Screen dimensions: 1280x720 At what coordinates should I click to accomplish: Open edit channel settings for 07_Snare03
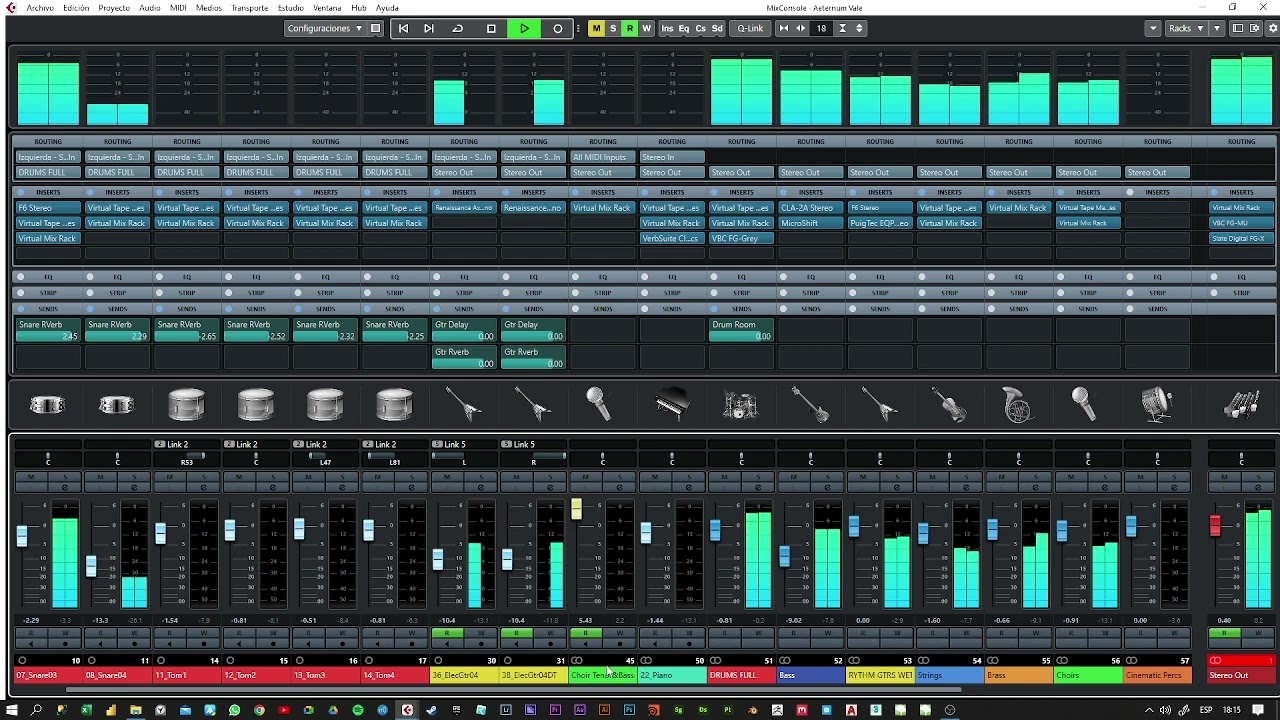point(64,487)
